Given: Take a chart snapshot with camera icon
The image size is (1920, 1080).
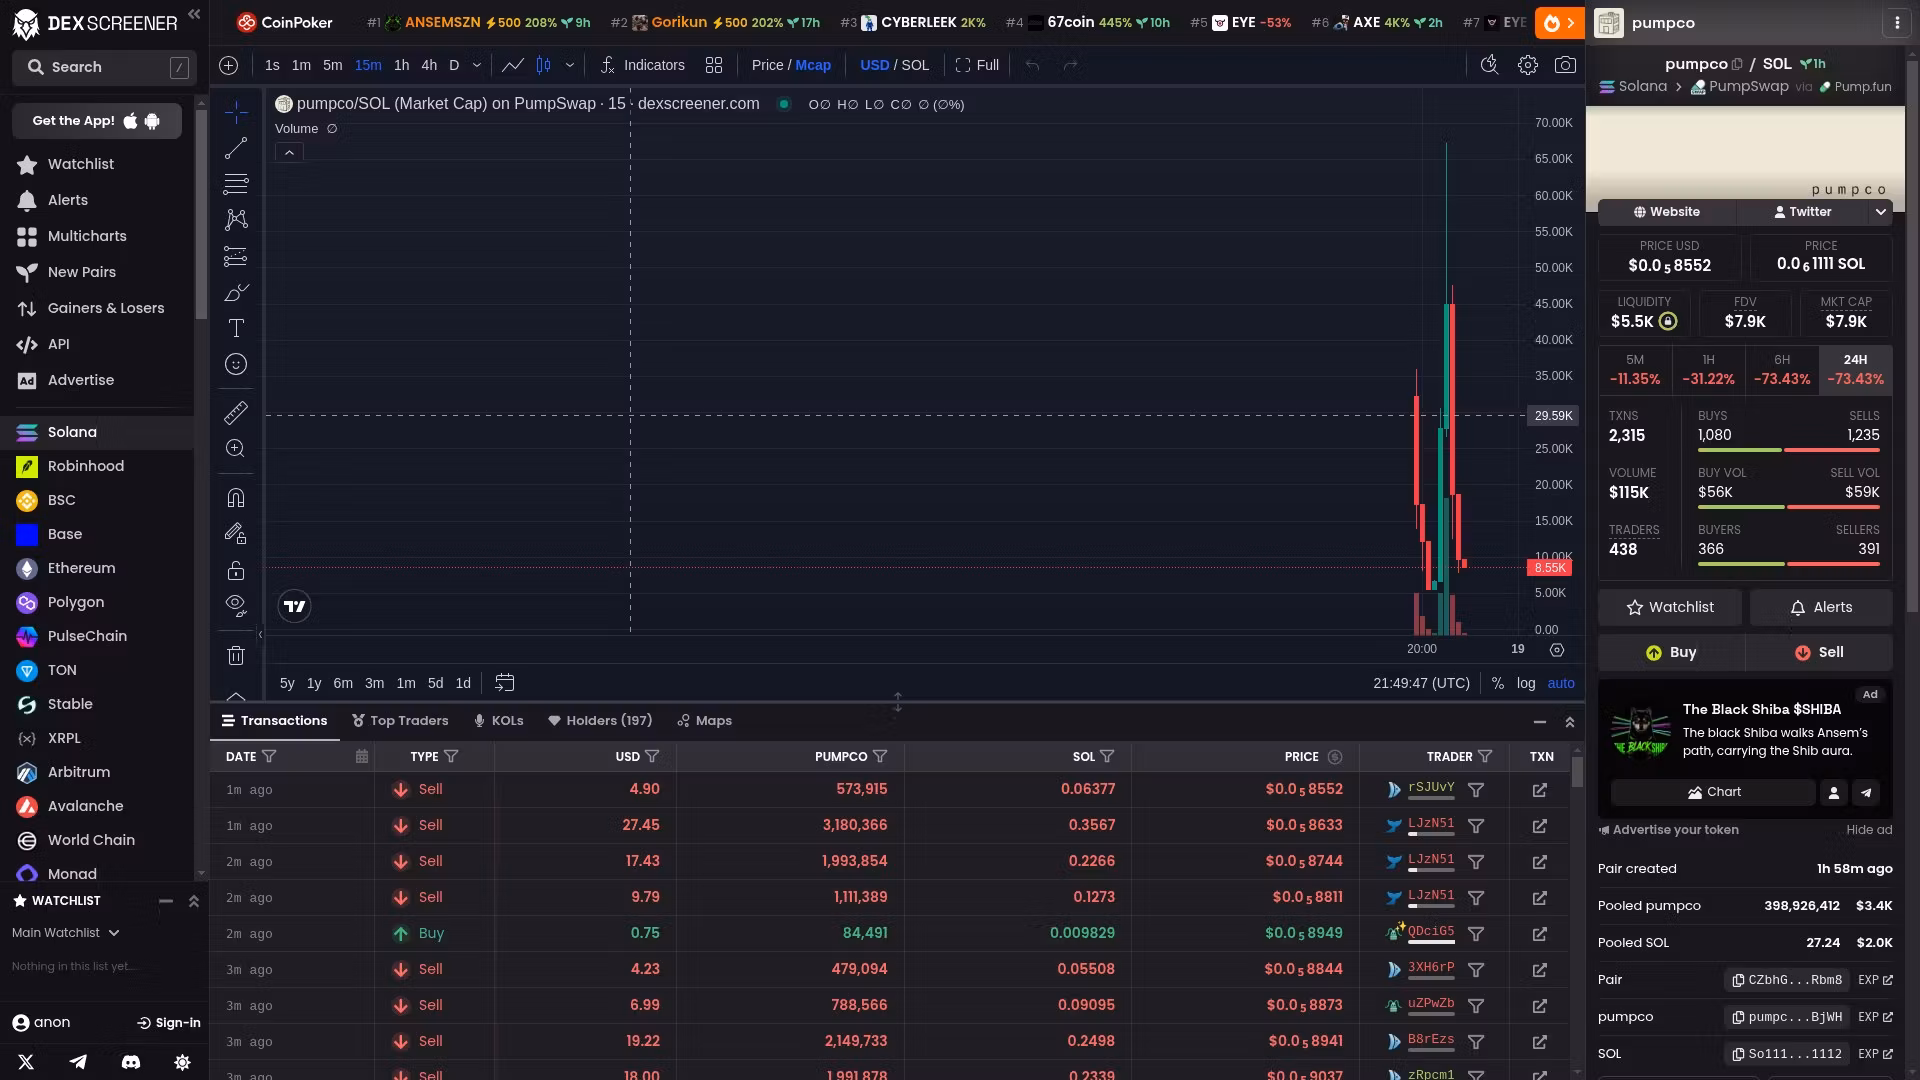Looking at the screenshot, I should coord(1565,65).
